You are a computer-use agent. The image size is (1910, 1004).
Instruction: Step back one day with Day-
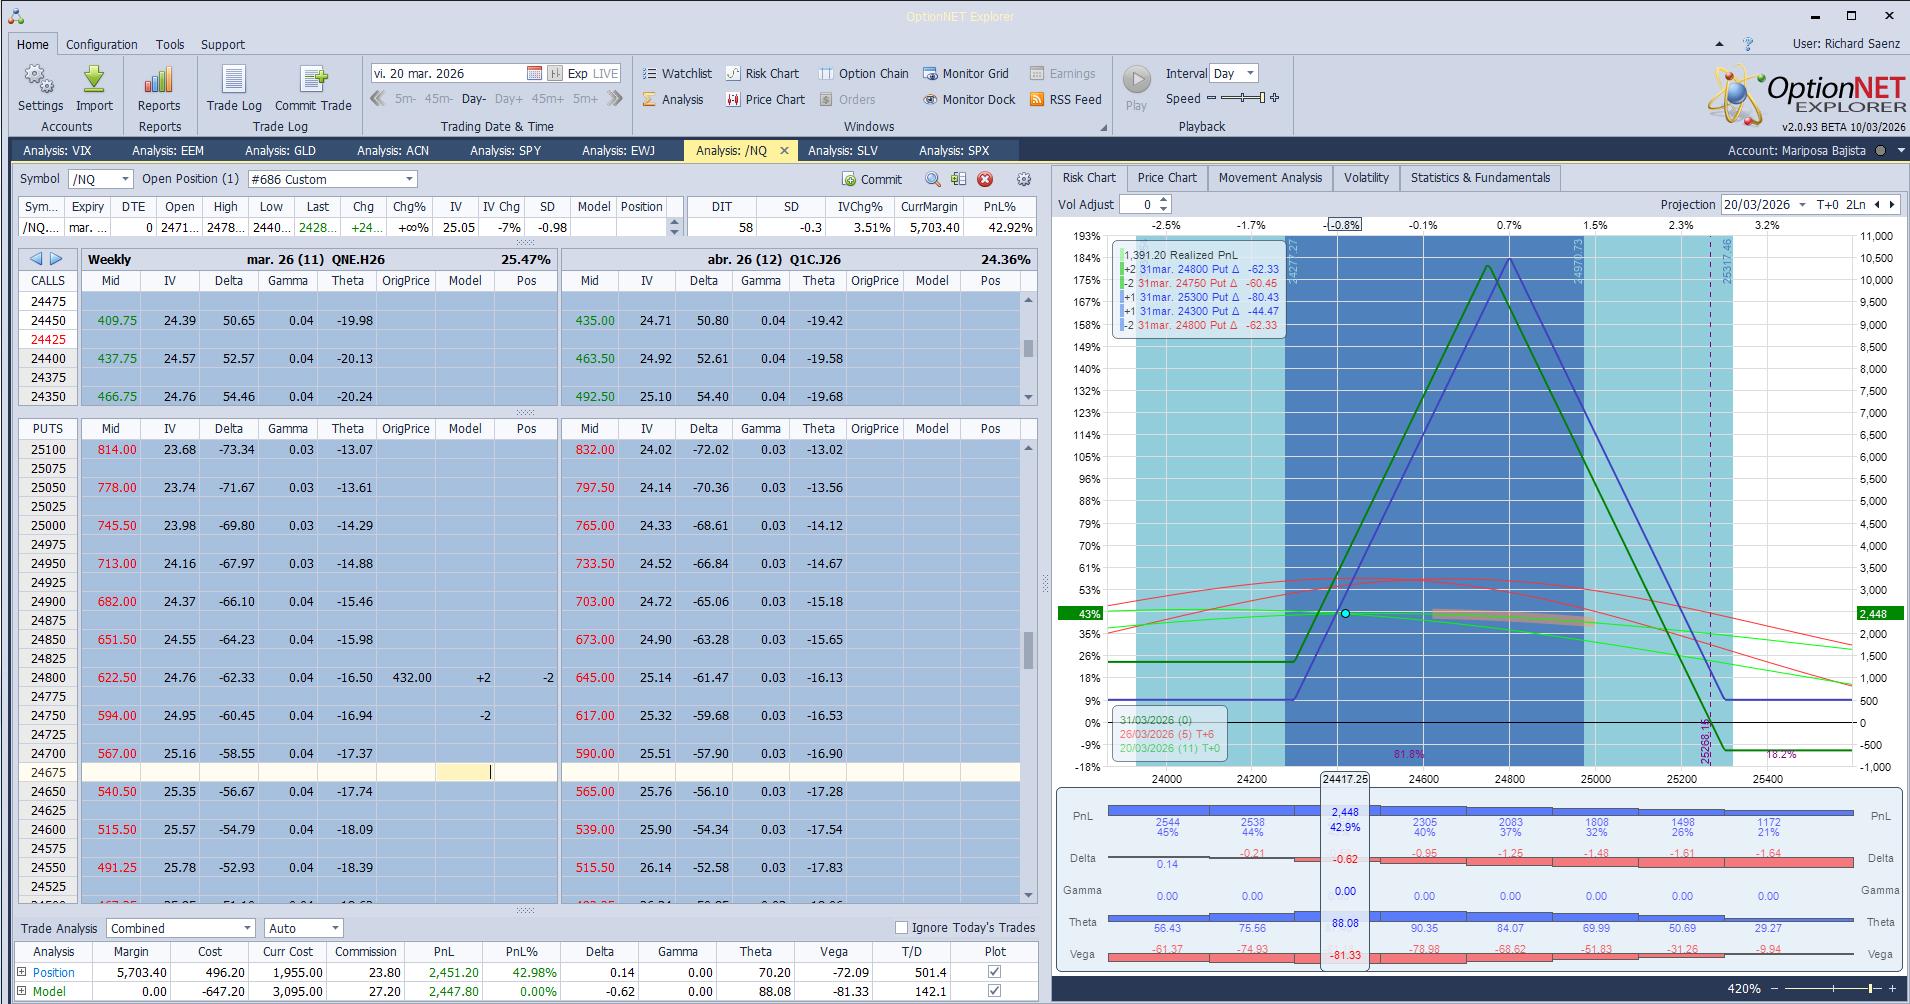point(474,98)
